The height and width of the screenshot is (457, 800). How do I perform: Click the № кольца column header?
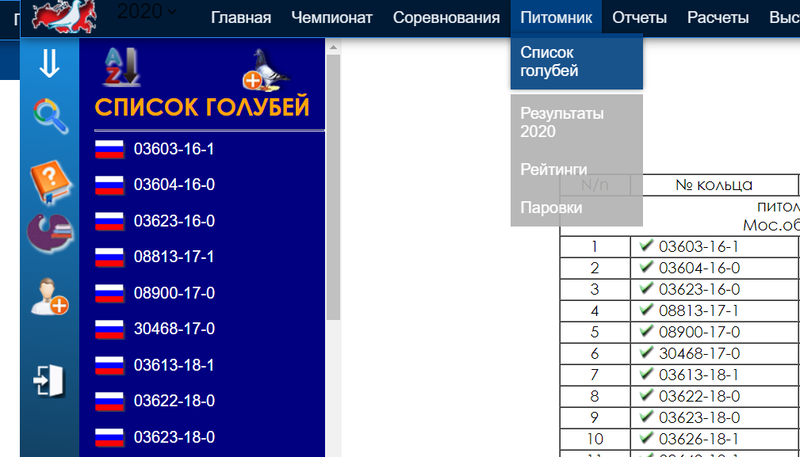(714, 184)
